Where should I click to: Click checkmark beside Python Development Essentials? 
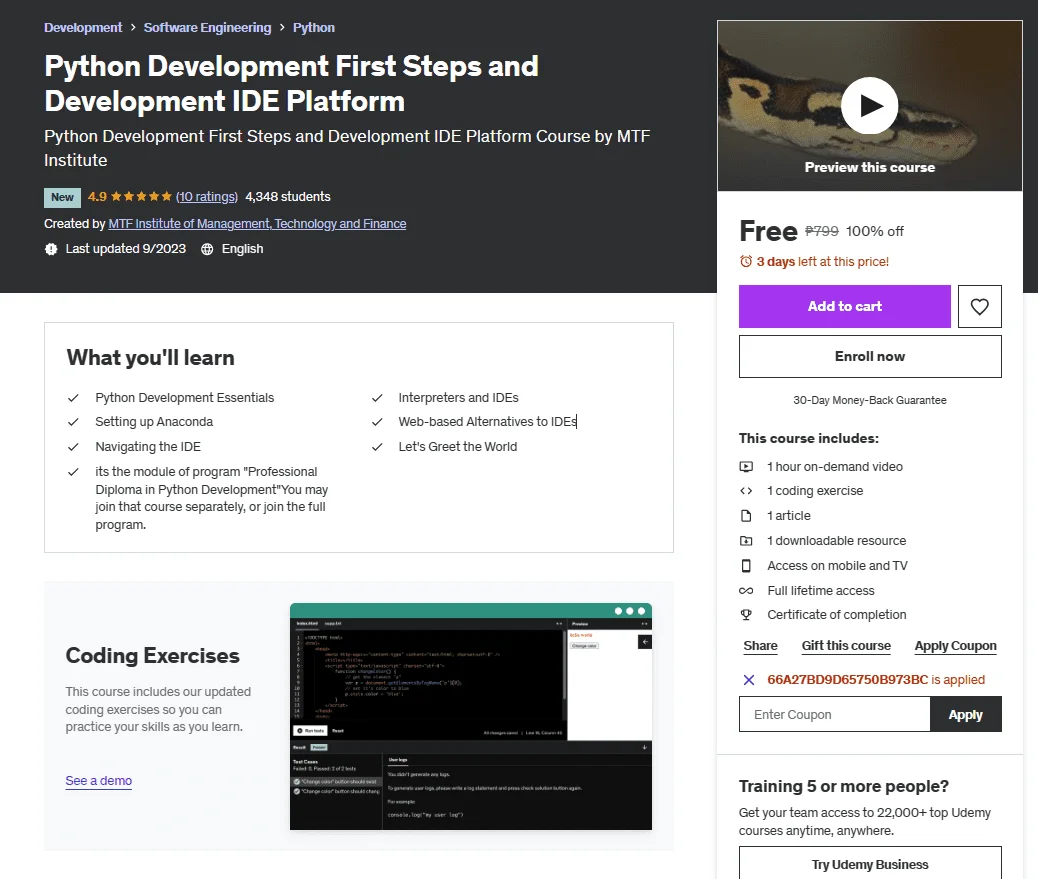tap(73, 398)
